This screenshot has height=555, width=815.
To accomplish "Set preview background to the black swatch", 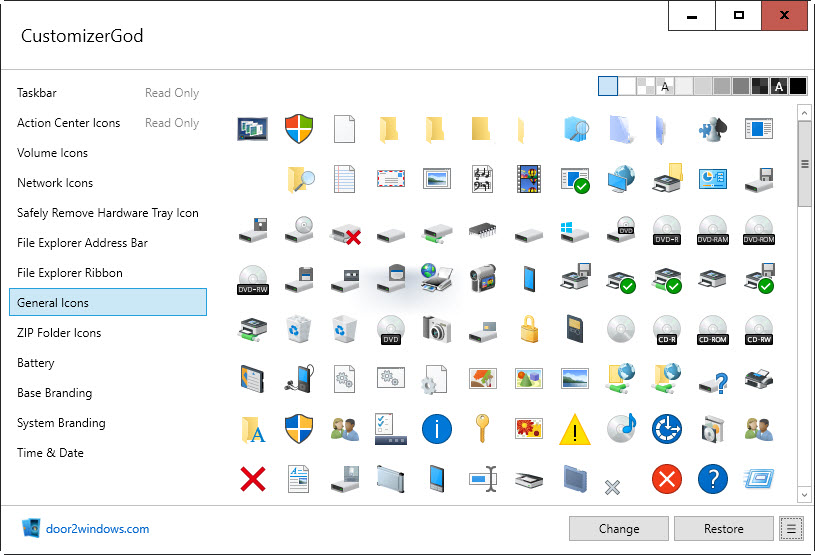I will (x=797, y=86).
